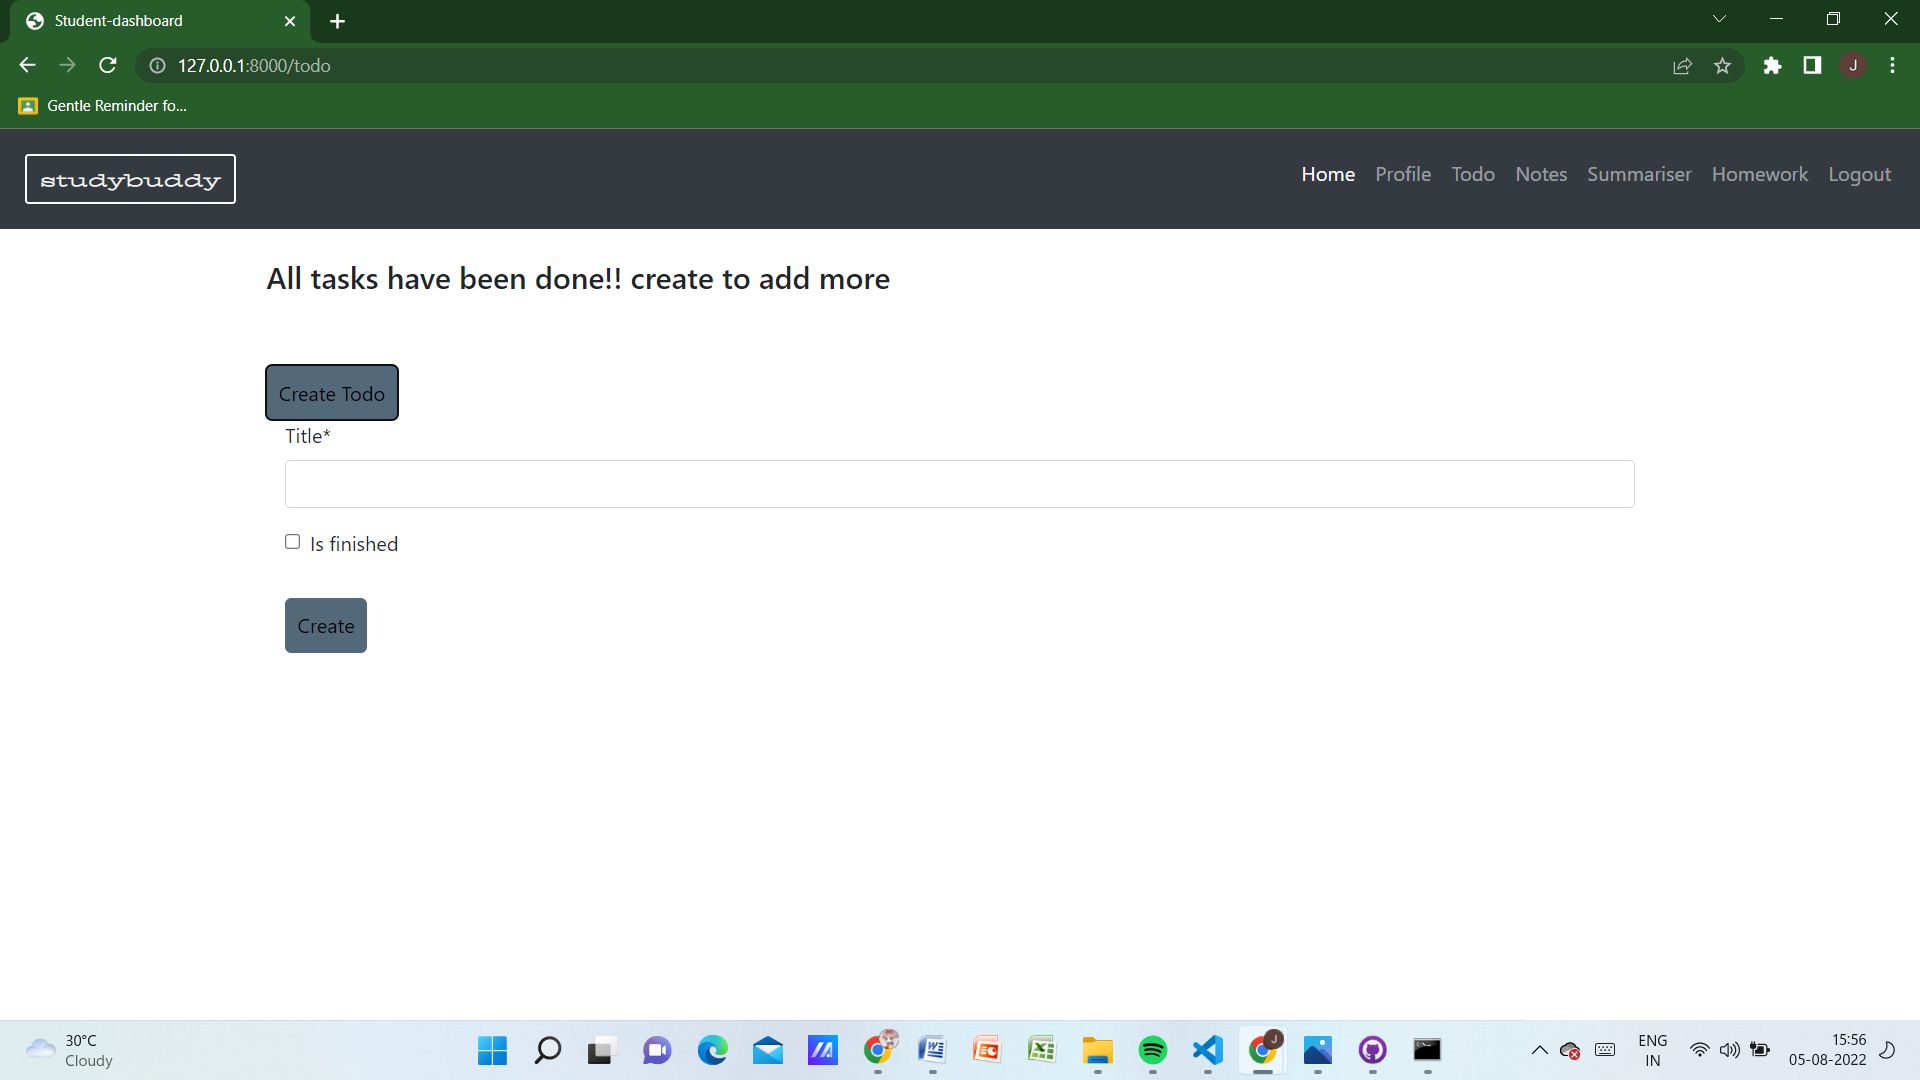The image size is (1920, 1080).
Task: Open Chrome three-dot menu
Action: pos(1892,66)
